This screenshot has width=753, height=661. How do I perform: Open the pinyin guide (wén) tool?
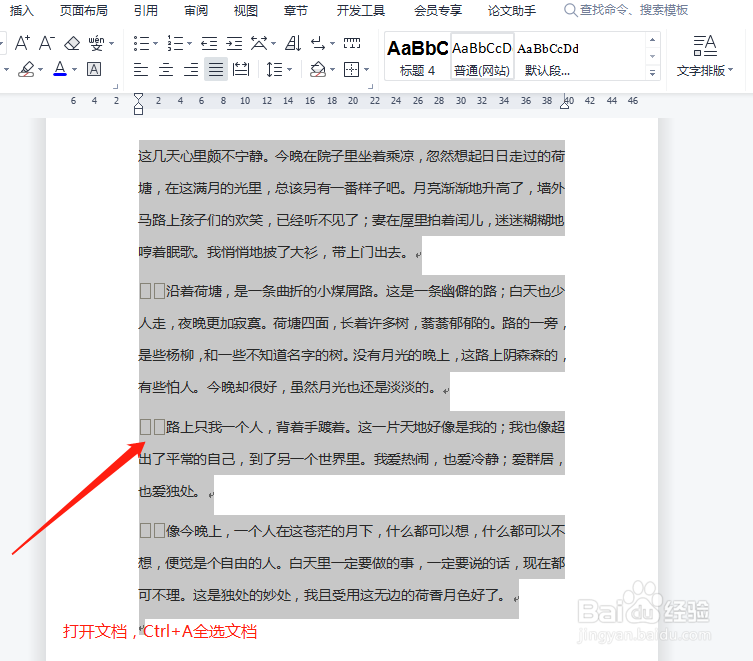click(96, 43)
